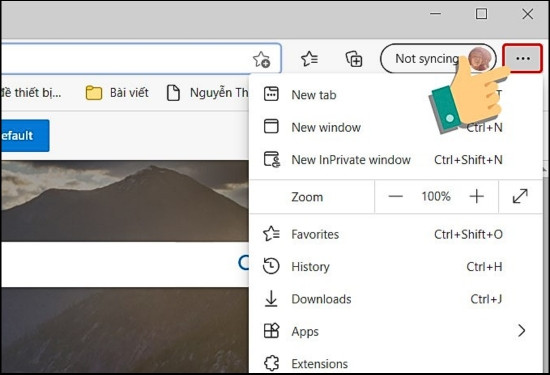
Task: Enter full screen via diagonal arrow
Action: (520, 196)
